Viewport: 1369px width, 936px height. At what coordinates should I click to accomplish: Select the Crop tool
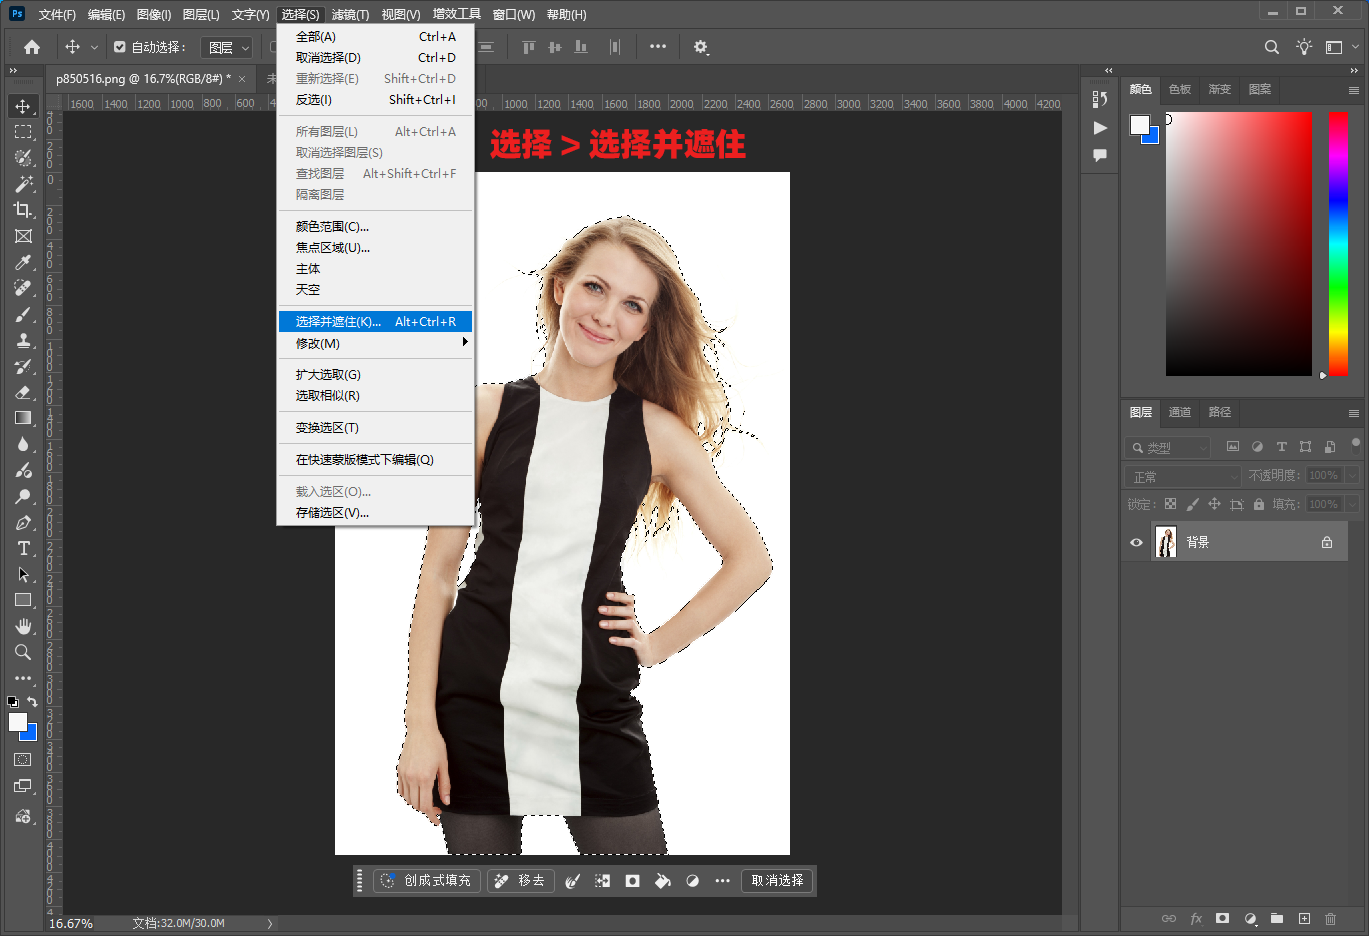coord(23,210)
